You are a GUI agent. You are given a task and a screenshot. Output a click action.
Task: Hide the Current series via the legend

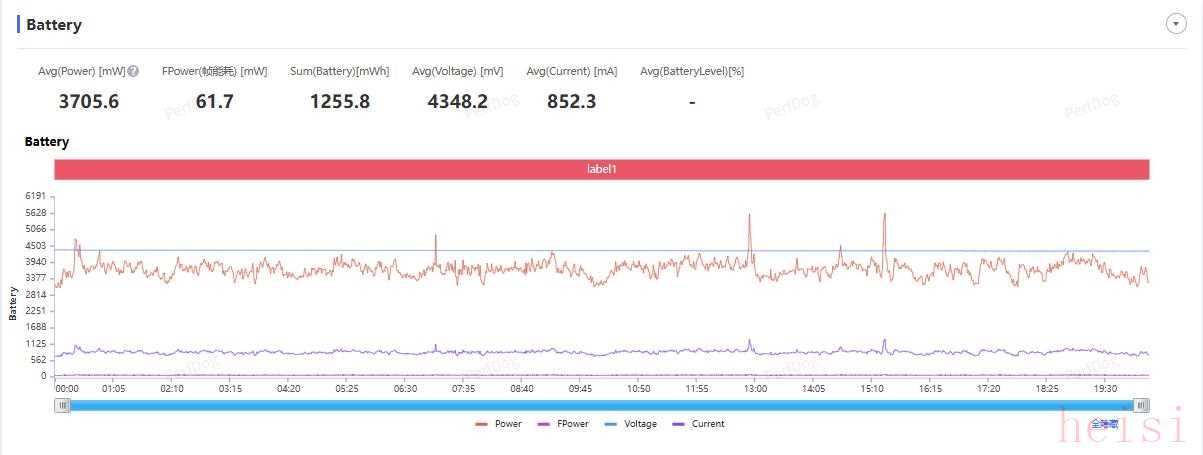tap(698, 424)
